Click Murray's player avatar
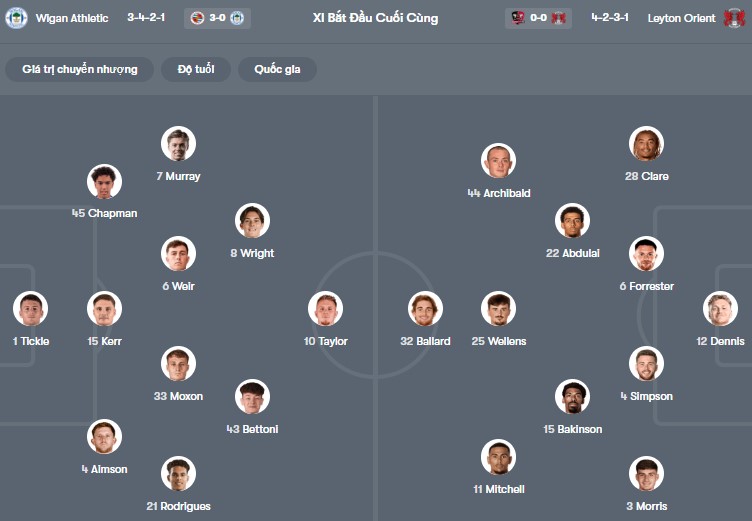Viewport: 752px width, 521px height. [178, 144]
